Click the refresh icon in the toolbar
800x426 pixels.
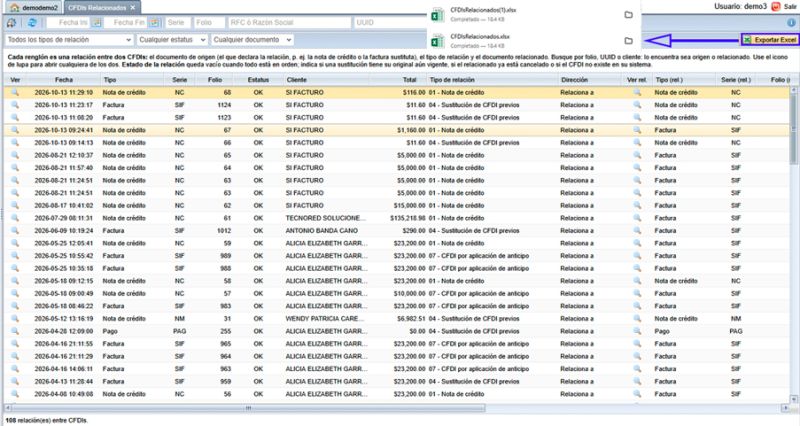[32, 22]
